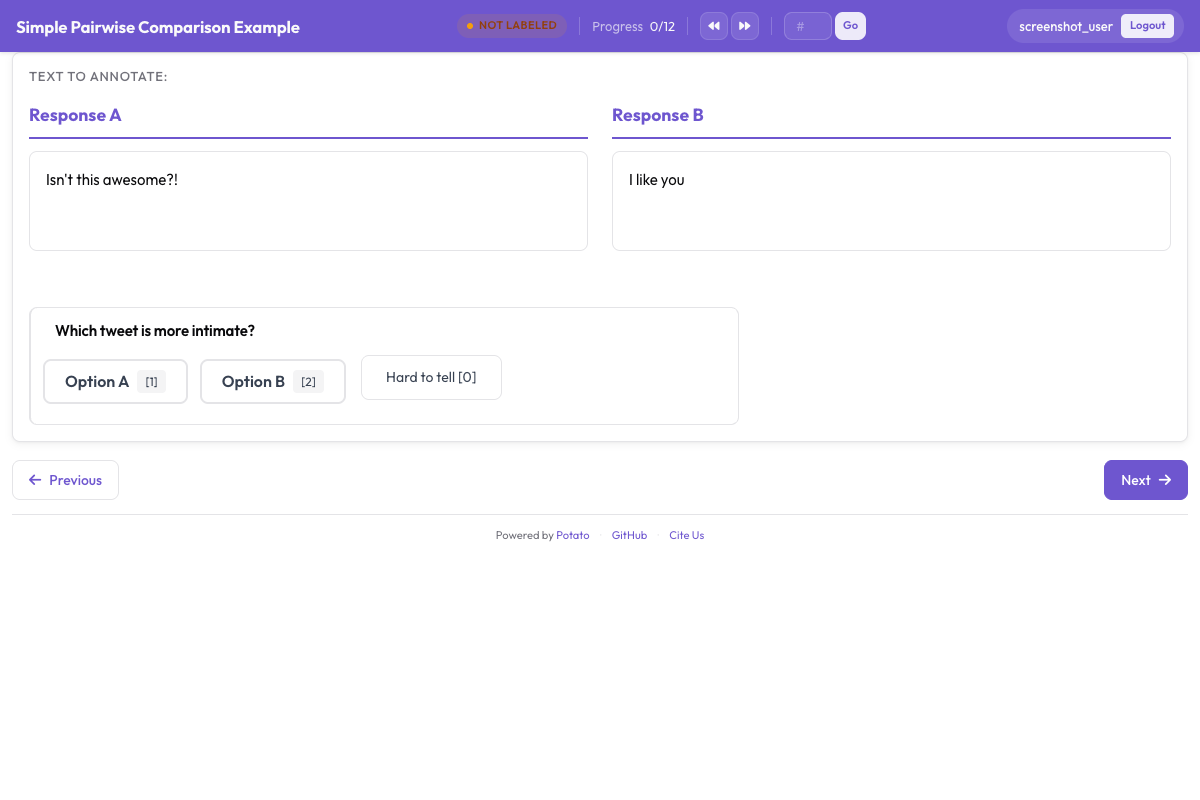This screenshot has width=1200, height=800.
Task: Click inside the Response A text box
Action: click(x=308, y=200)
